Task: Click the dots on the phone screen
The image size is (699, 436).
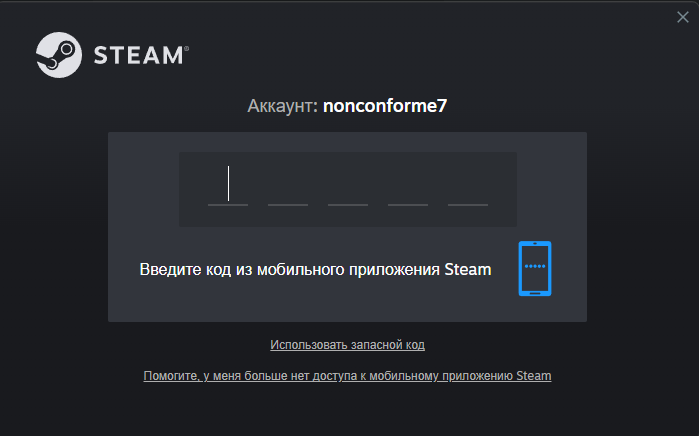Action: click(535, 266)
